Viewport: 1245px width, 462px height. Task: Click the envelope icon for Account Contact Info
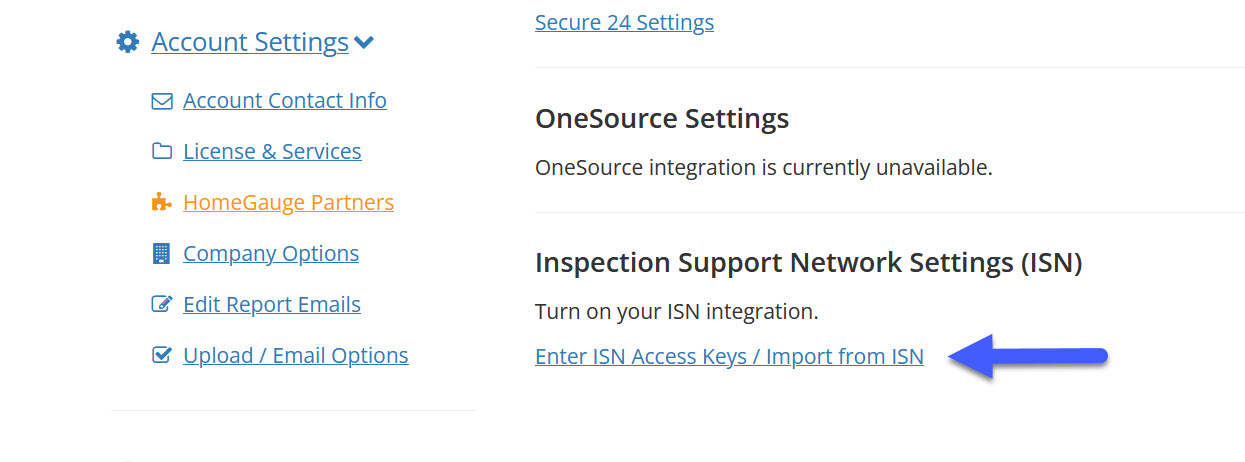161,101
